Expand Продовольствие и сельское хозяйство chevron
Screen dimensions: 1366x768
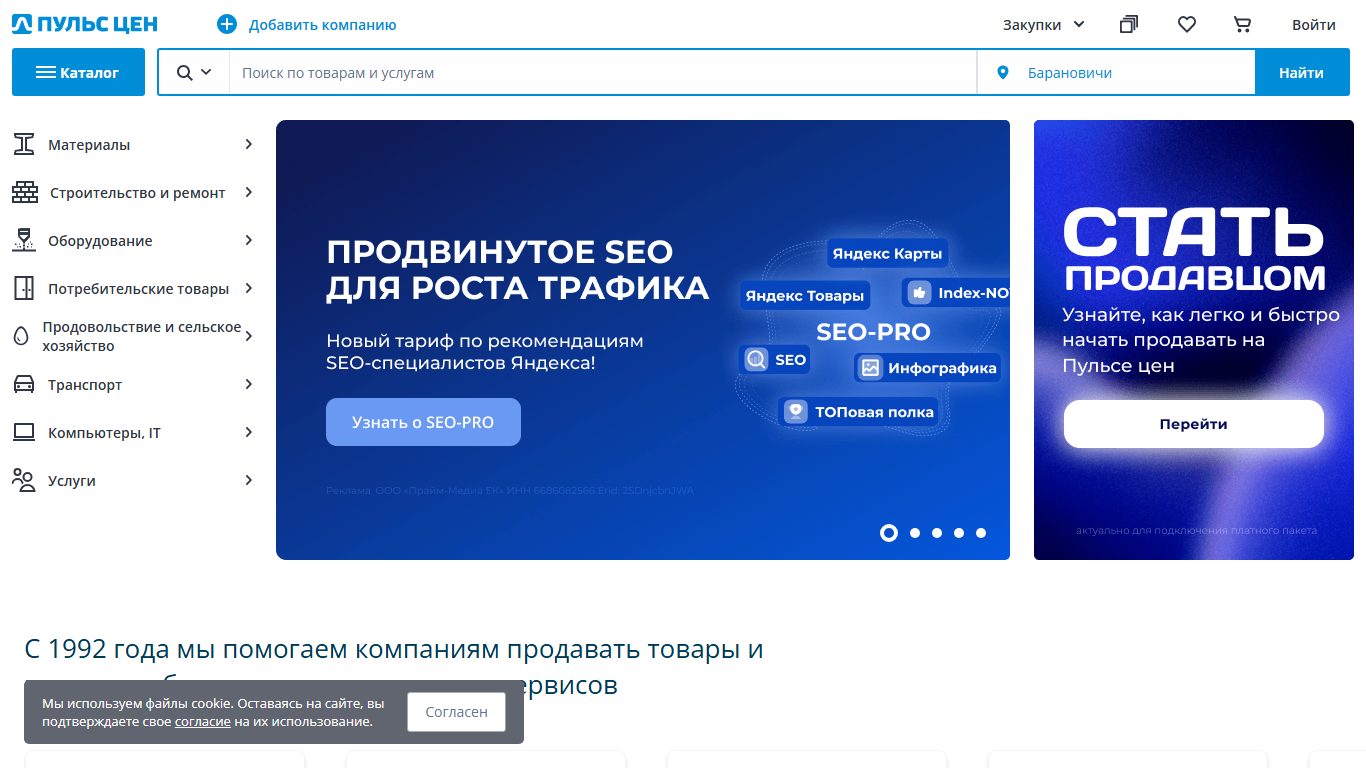pos(249,336)
